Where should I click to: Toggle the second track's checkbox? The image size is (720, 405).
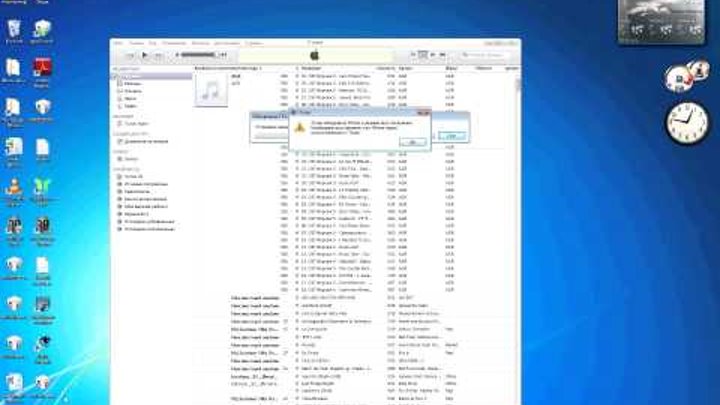pyautogui.click(x=298, y=83)
